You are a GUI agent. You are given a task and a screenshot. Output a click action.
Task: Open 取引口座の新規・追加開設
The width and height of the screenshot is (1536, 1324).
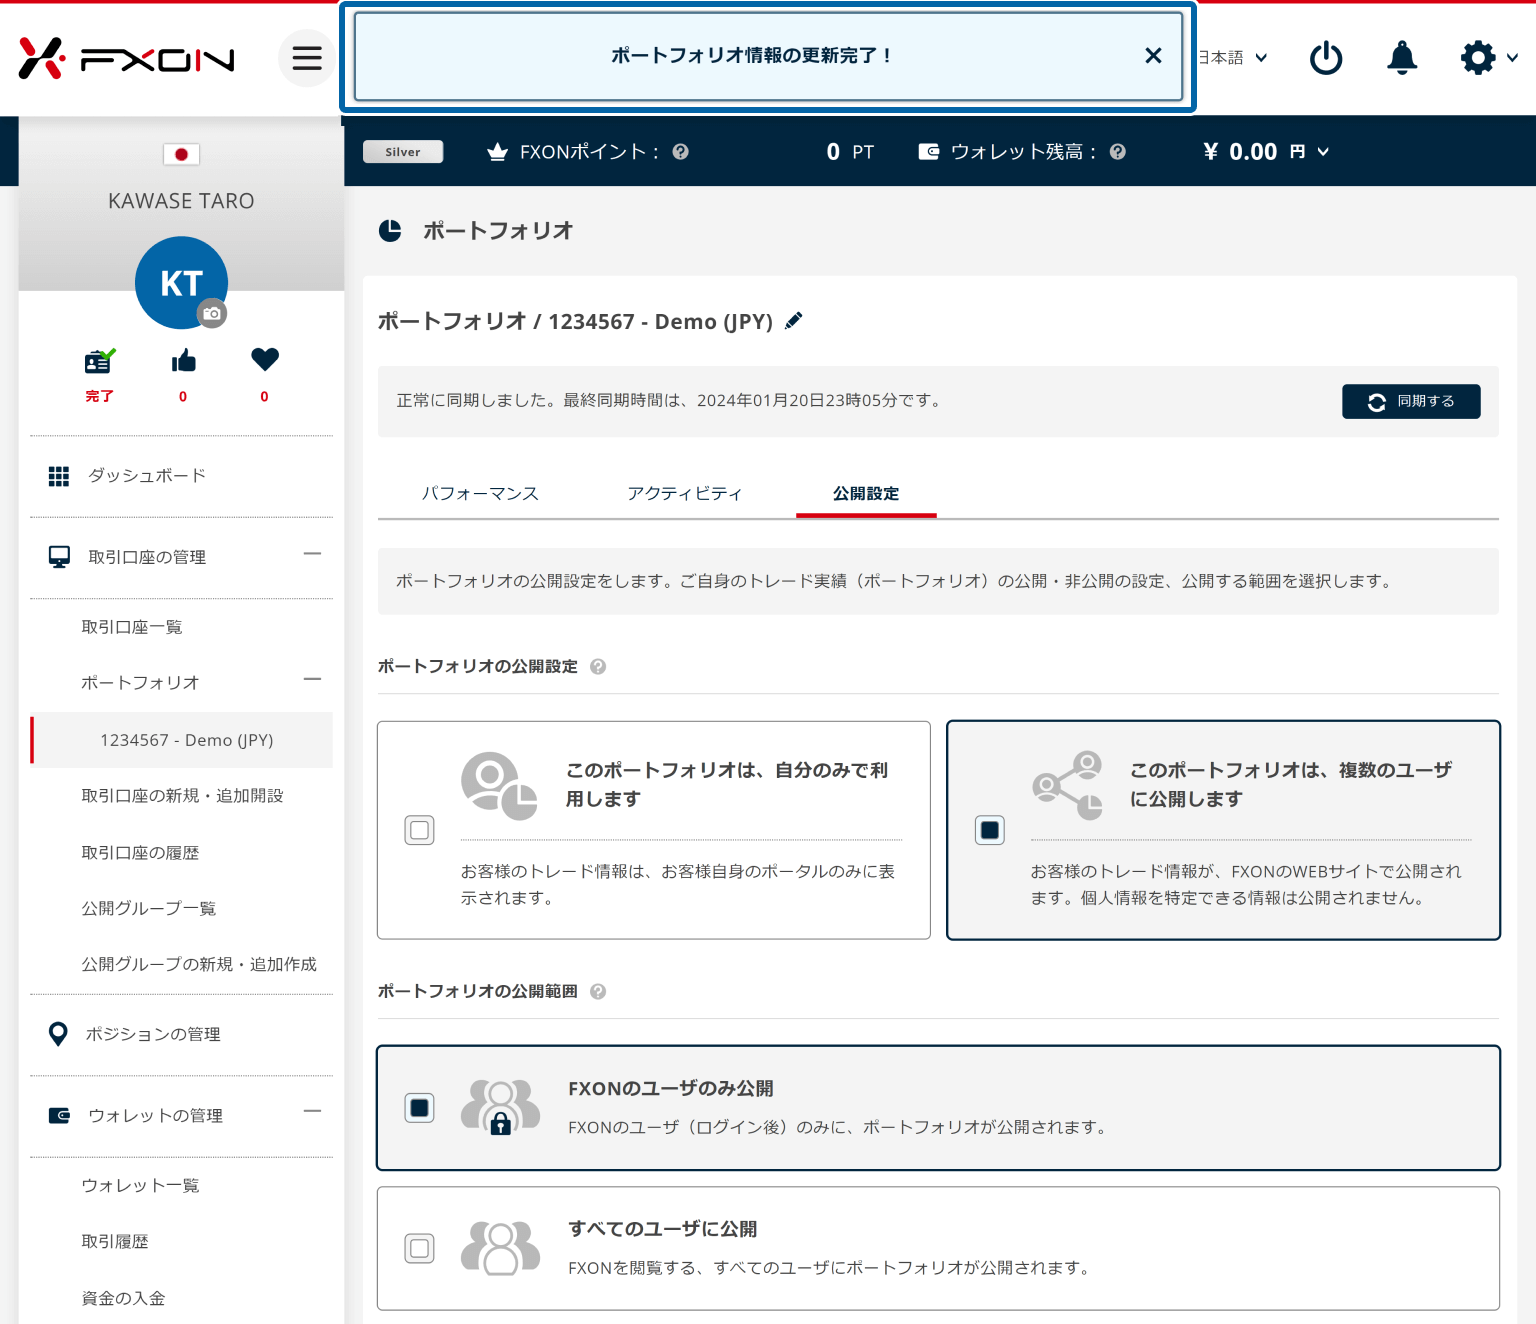[x=181, y=796]
